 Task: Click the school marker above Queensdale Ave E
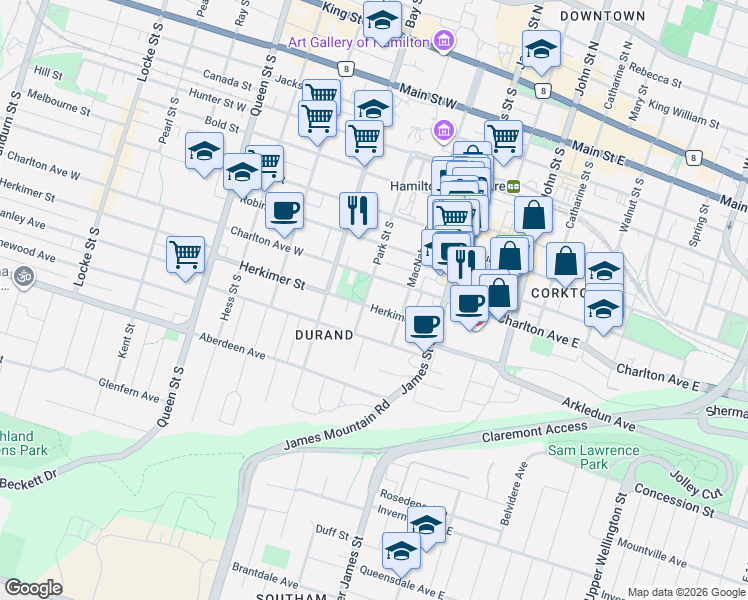pyautogui.click(x=402, y=552)
